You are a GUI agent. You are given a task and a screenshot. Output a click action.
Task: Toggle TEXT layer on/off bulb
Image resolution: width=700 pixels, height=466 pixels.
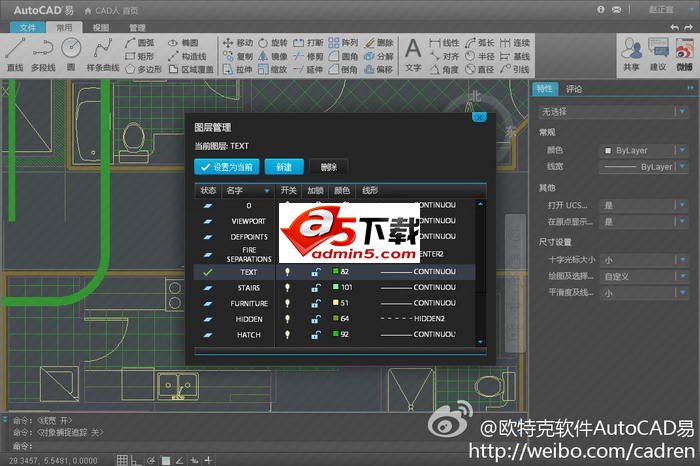[x=288, y=271]
